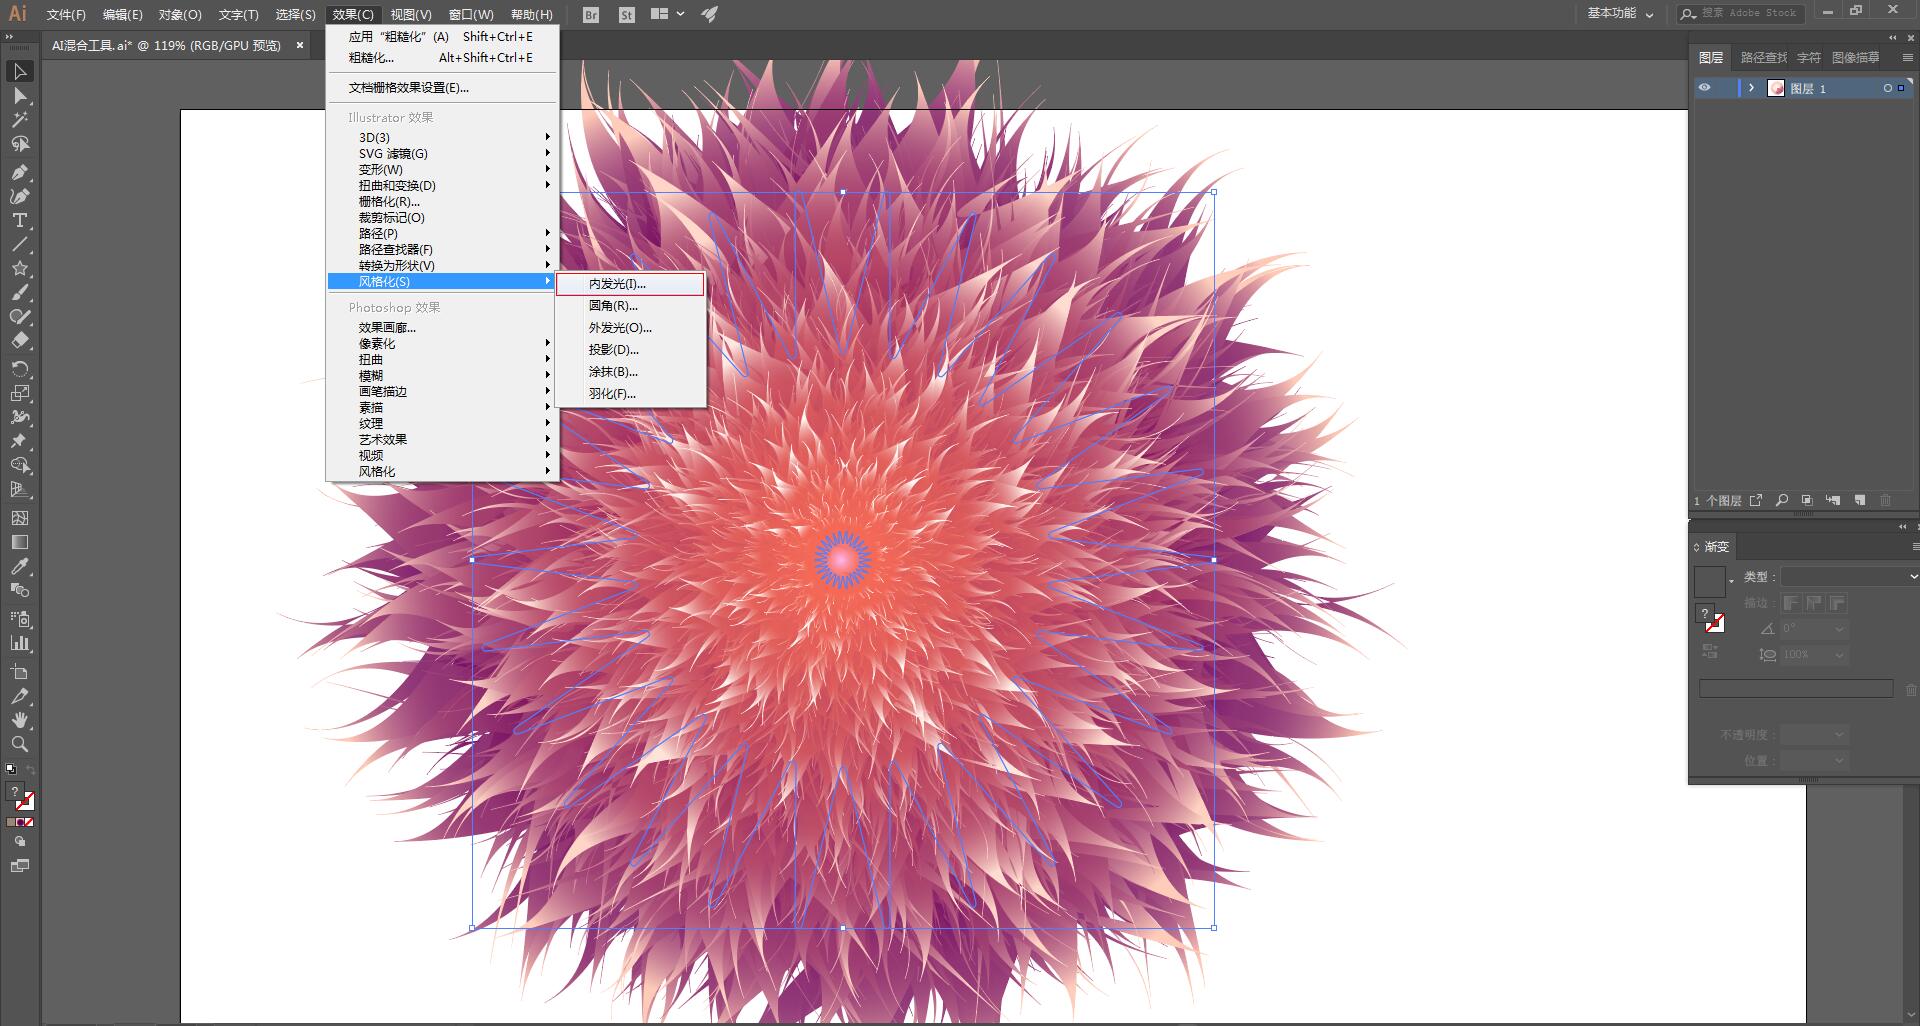Select the Direct Selection tool
The height and width of the screenshot is (1026, 1920).
(x=20, y=96)
